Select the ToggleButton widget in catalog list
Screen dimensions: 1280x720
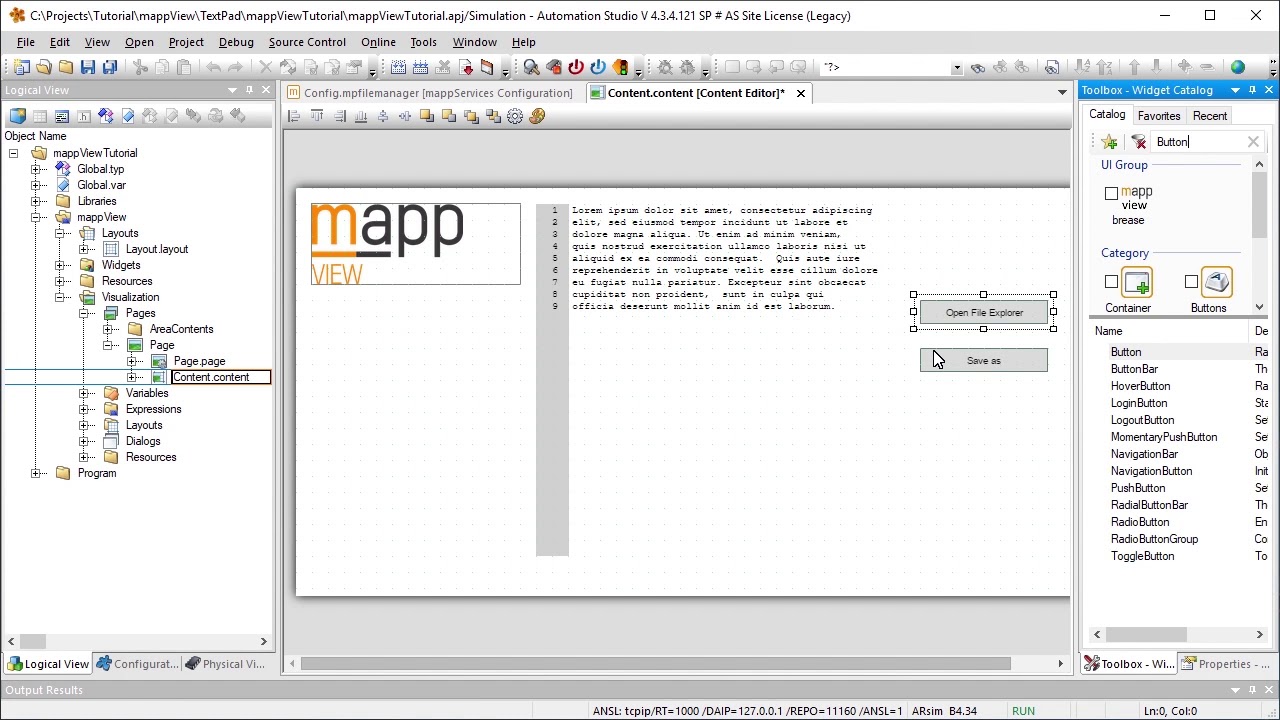[x=1142, y=556]
